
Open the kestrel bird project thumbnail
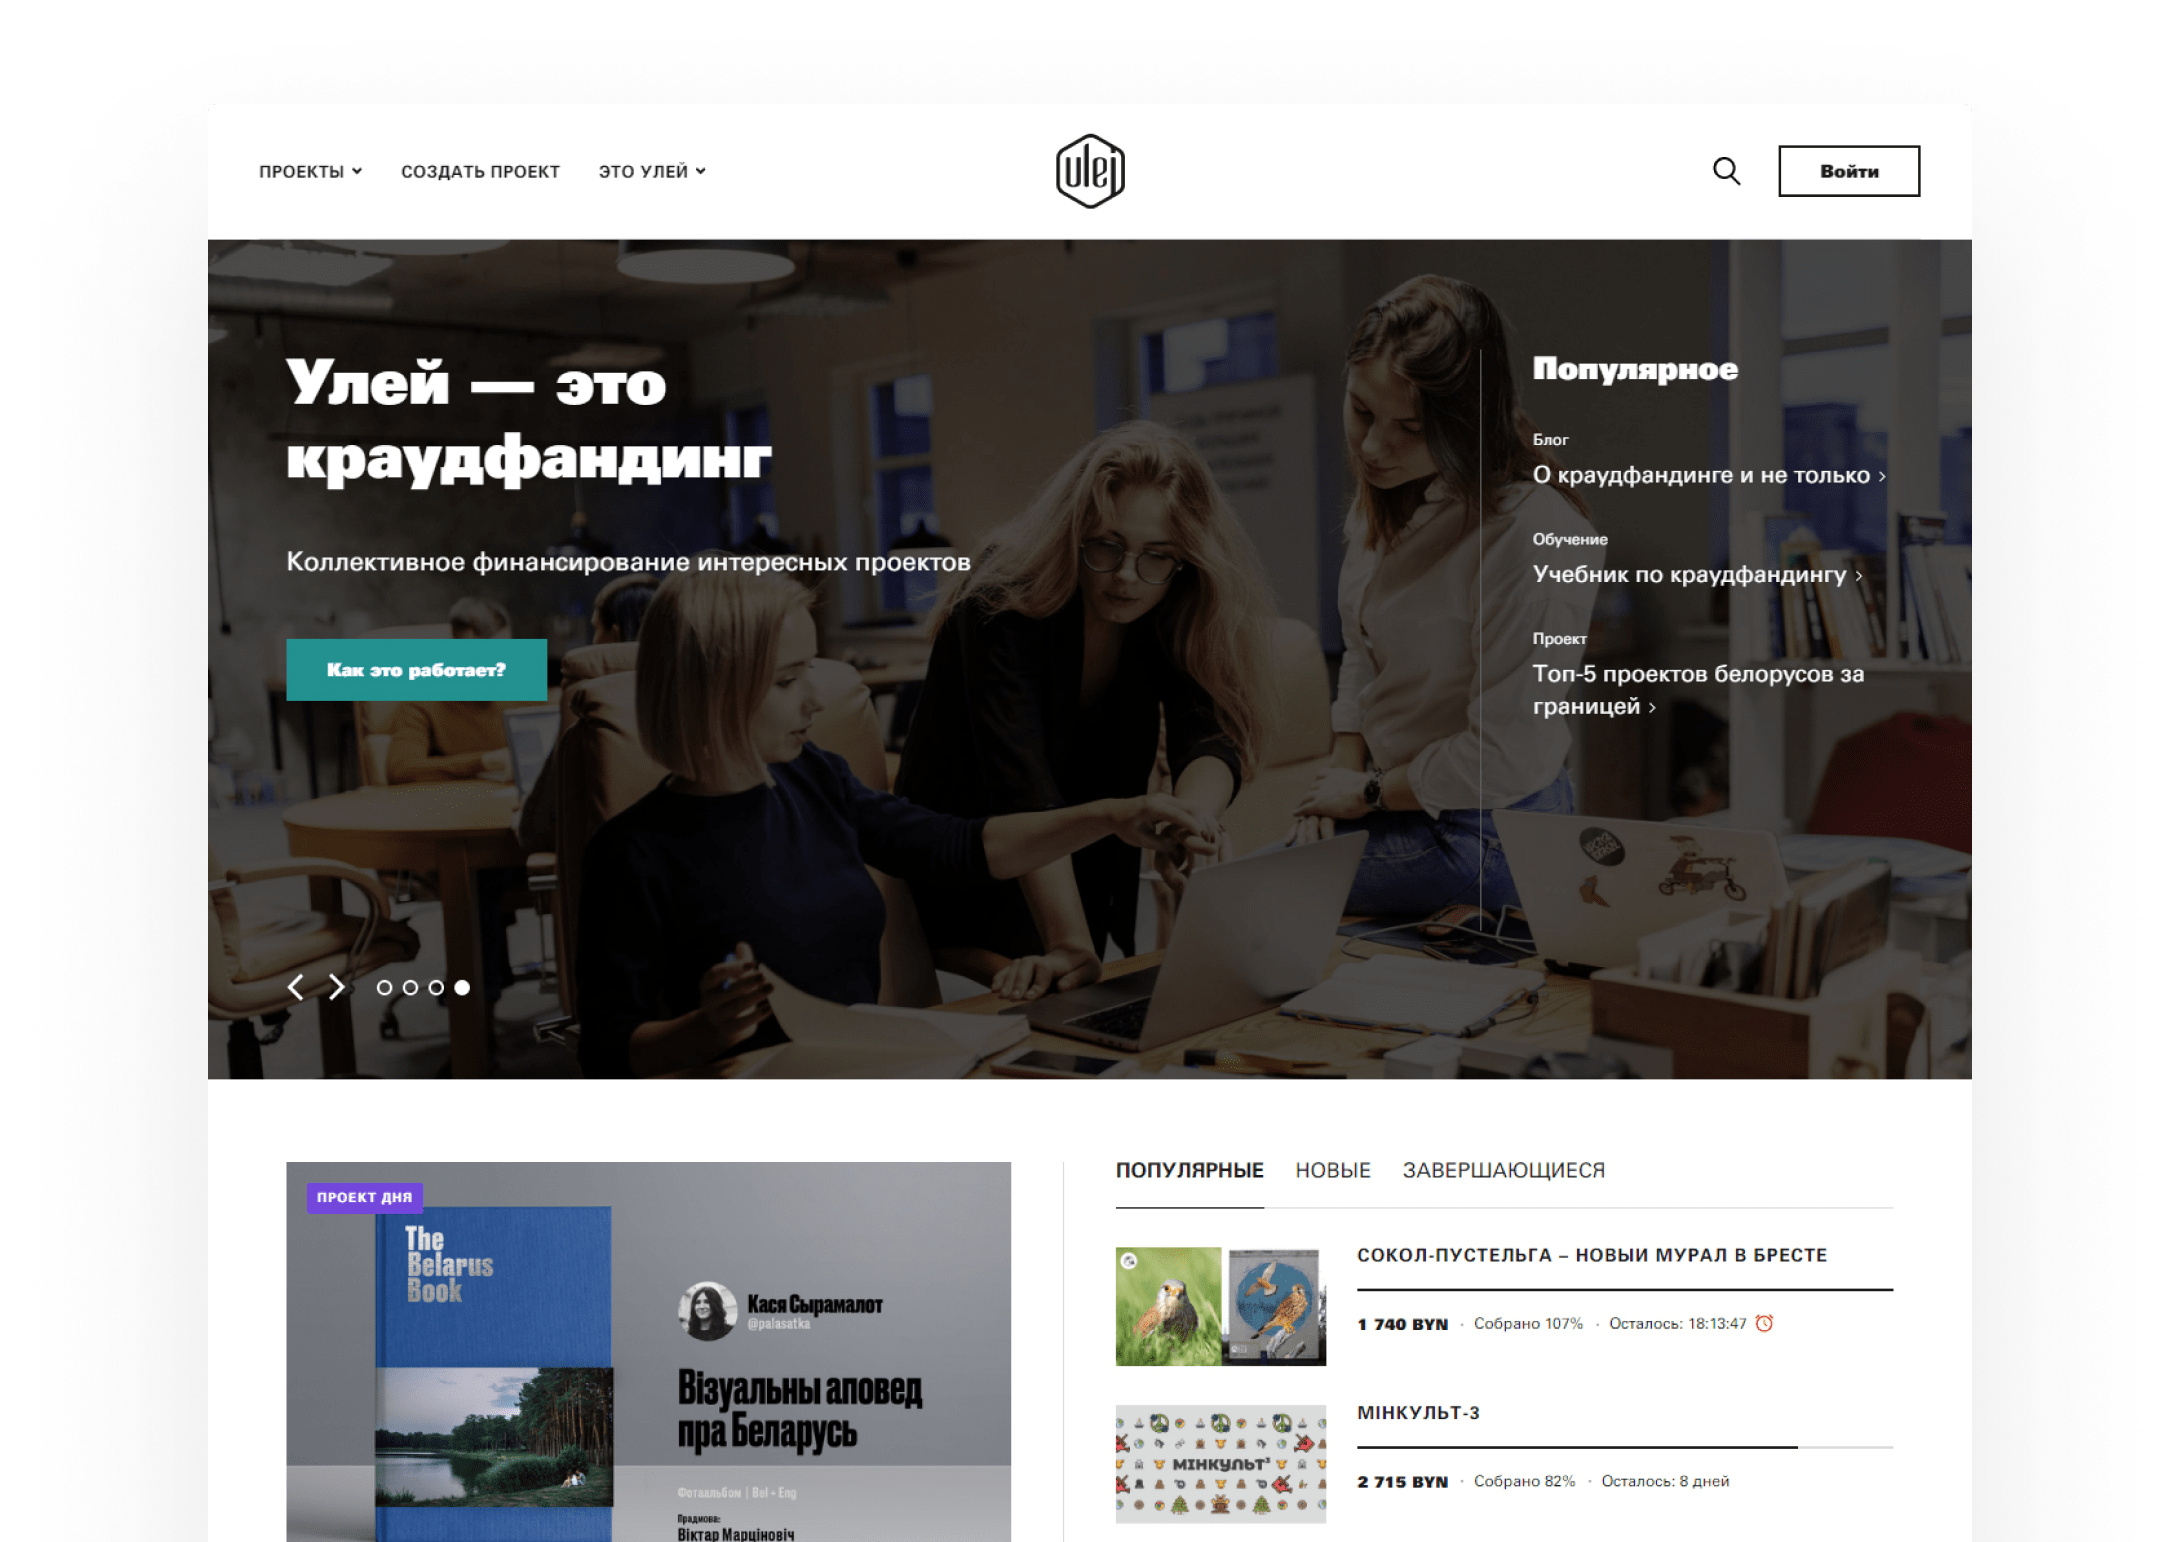[x=1220, y=1306]
